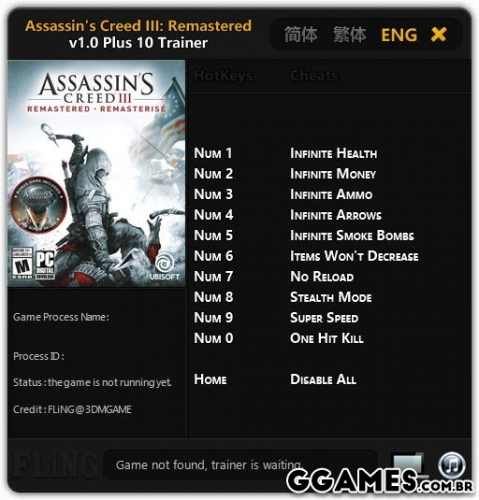Viewport: 479px width, 500px height.
Task: Enable Infinite Smoke Bombs option
Action: pyautogui.click(x=352, y=235)
